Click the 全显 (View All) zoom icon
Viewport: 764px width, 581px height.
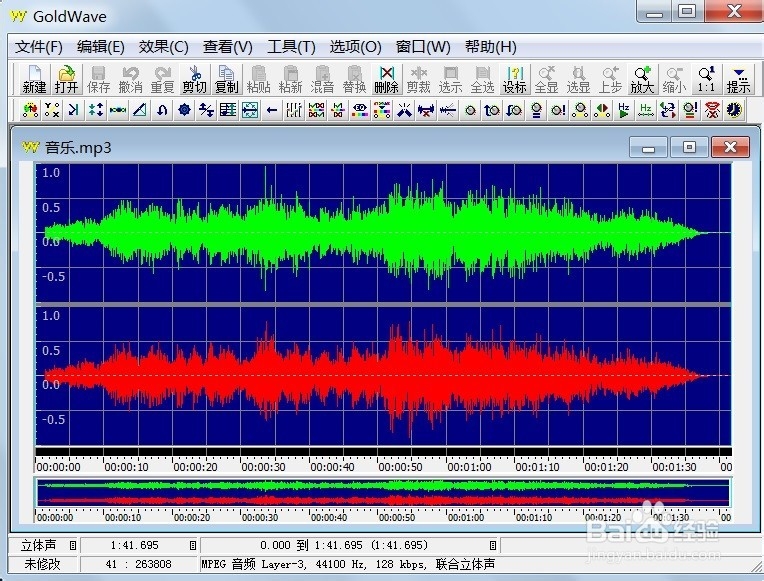[546, 79]
